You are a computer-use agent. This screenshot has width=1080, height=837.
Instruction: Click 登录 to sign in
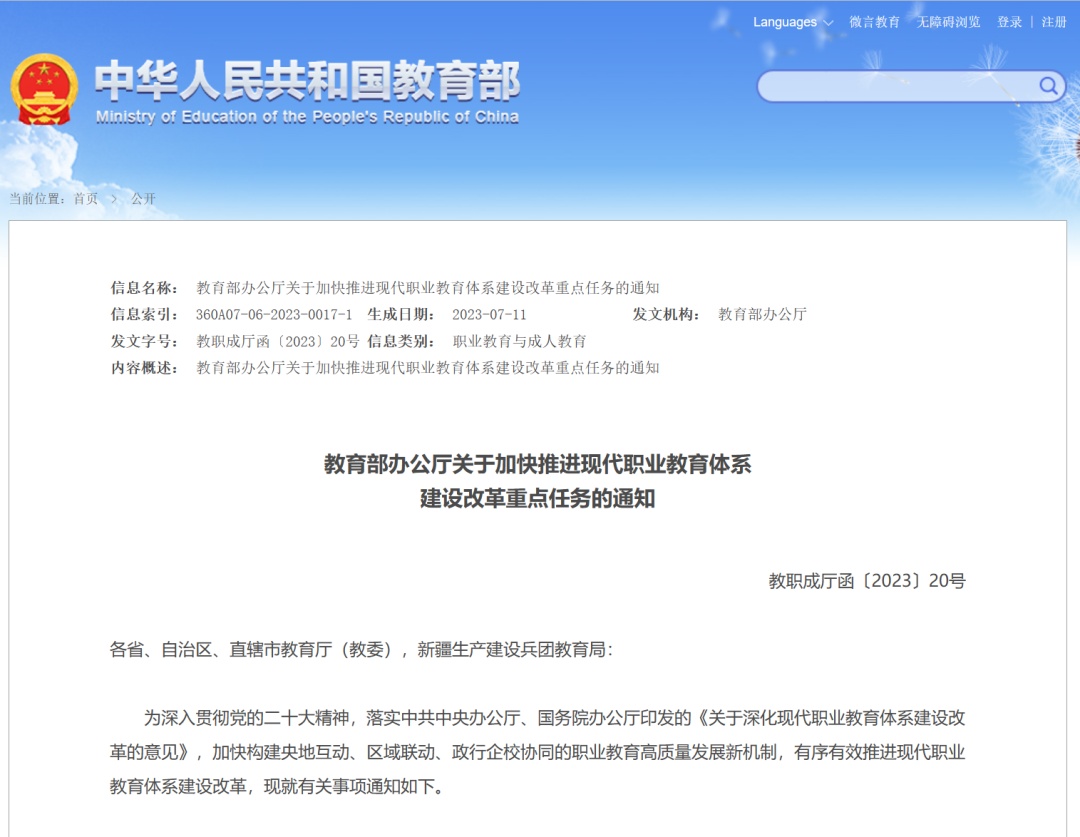[x=1009, y=22]
